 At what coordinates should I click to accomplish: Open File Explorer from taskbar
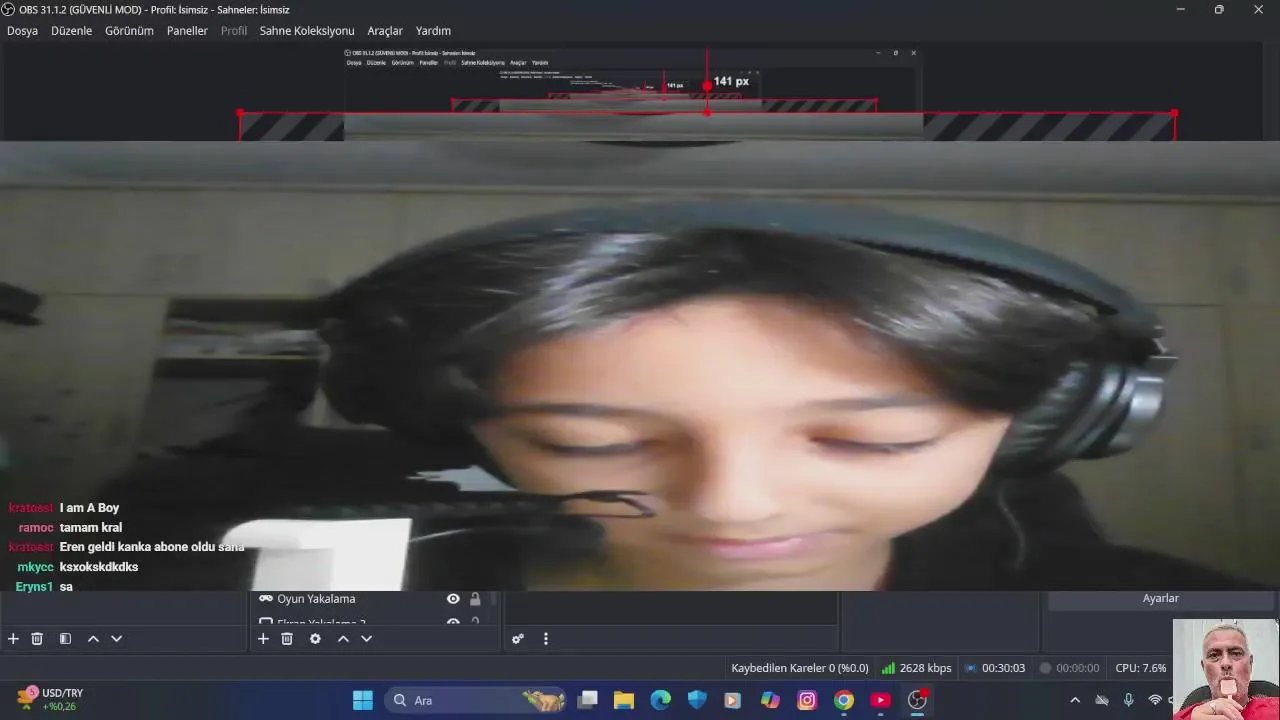pyautogui.click(x=624, y=700)
